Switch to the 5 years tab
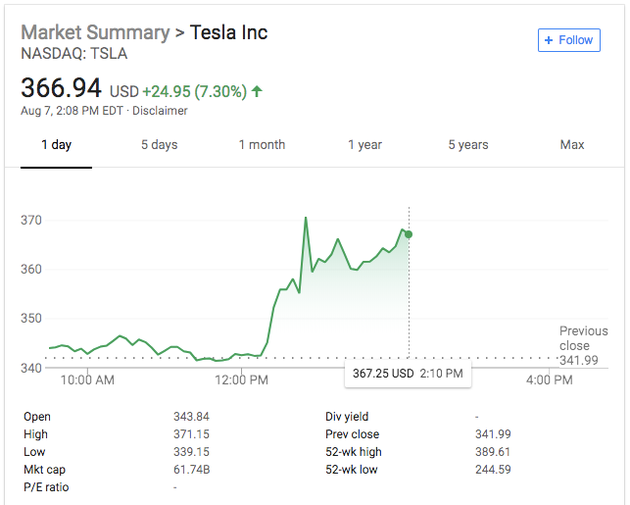 pyautogui.click(x=468, y=145)
